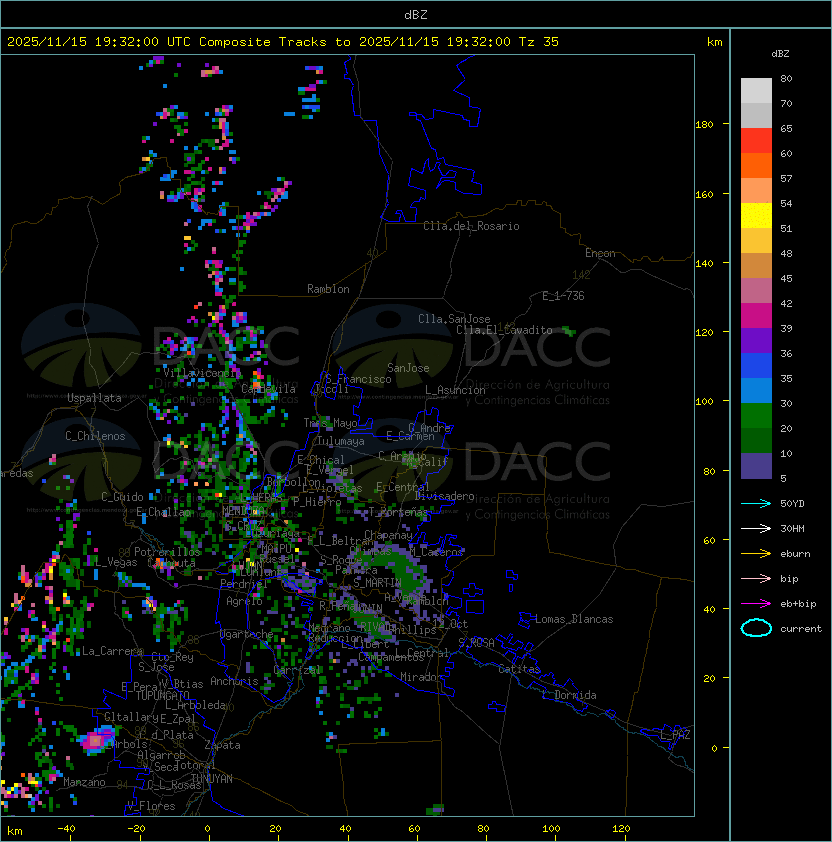Click the magenta storm cell near Arbols
This screenshot has width=832, height=842.
[96, 741]
